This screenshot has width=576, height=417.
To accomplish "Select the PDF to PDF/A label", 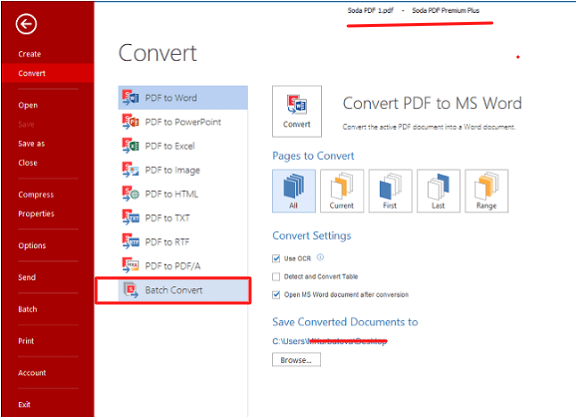I will pos(173,266).
